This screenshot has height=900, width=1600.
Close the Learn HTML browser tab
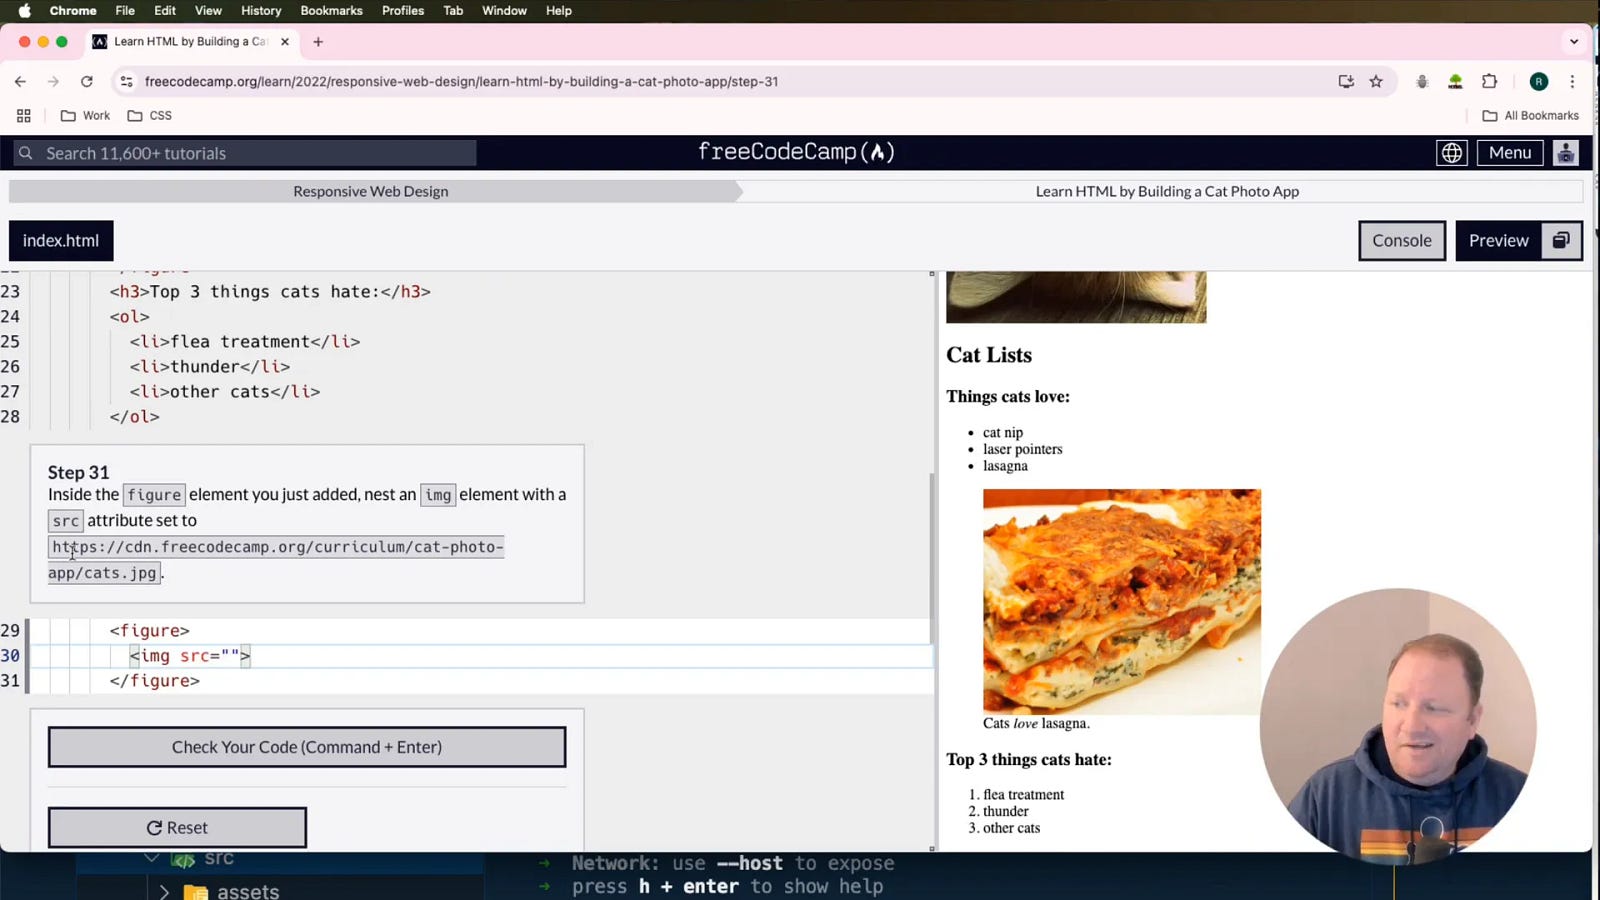pos(285,42)
